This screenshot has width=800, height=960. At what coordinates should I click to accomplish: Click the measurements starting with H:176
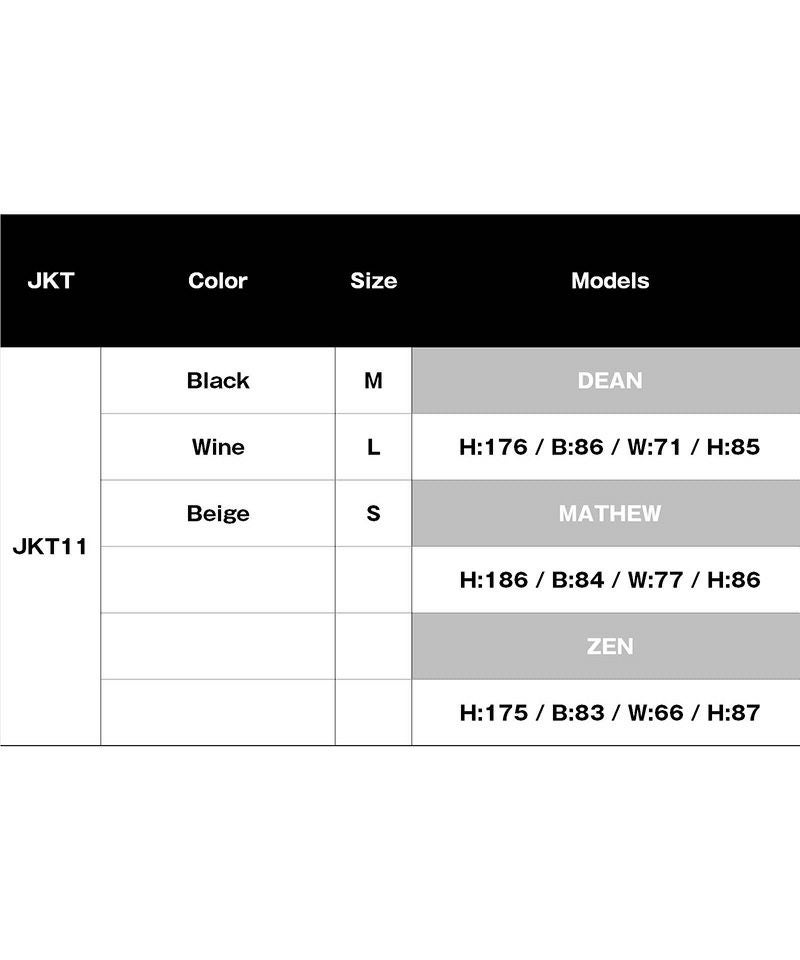coord(609,447)
